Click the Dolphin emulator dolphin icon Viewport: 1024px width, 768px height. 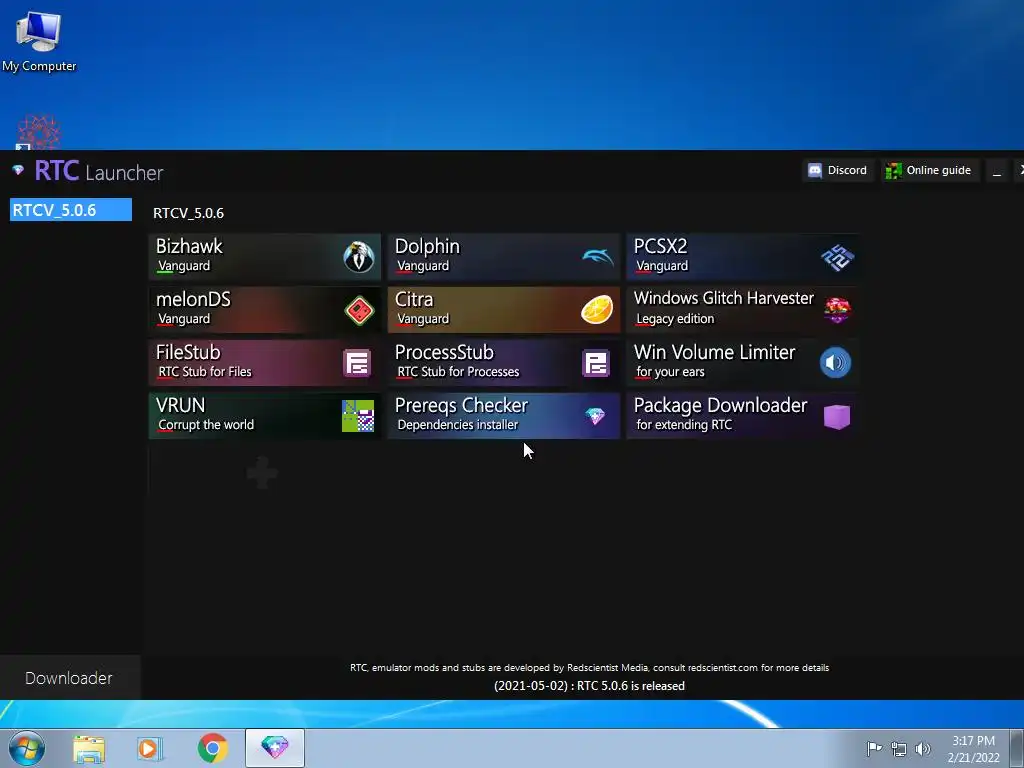click(598, 257)
